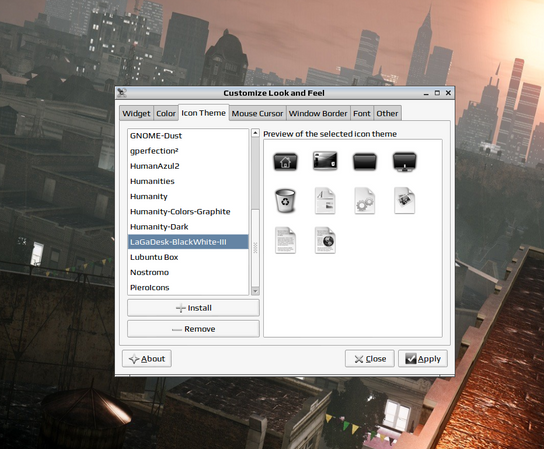Viewport: 544px width, 449px height.
Task: Click the home folder preview icon
Action: 285,162
